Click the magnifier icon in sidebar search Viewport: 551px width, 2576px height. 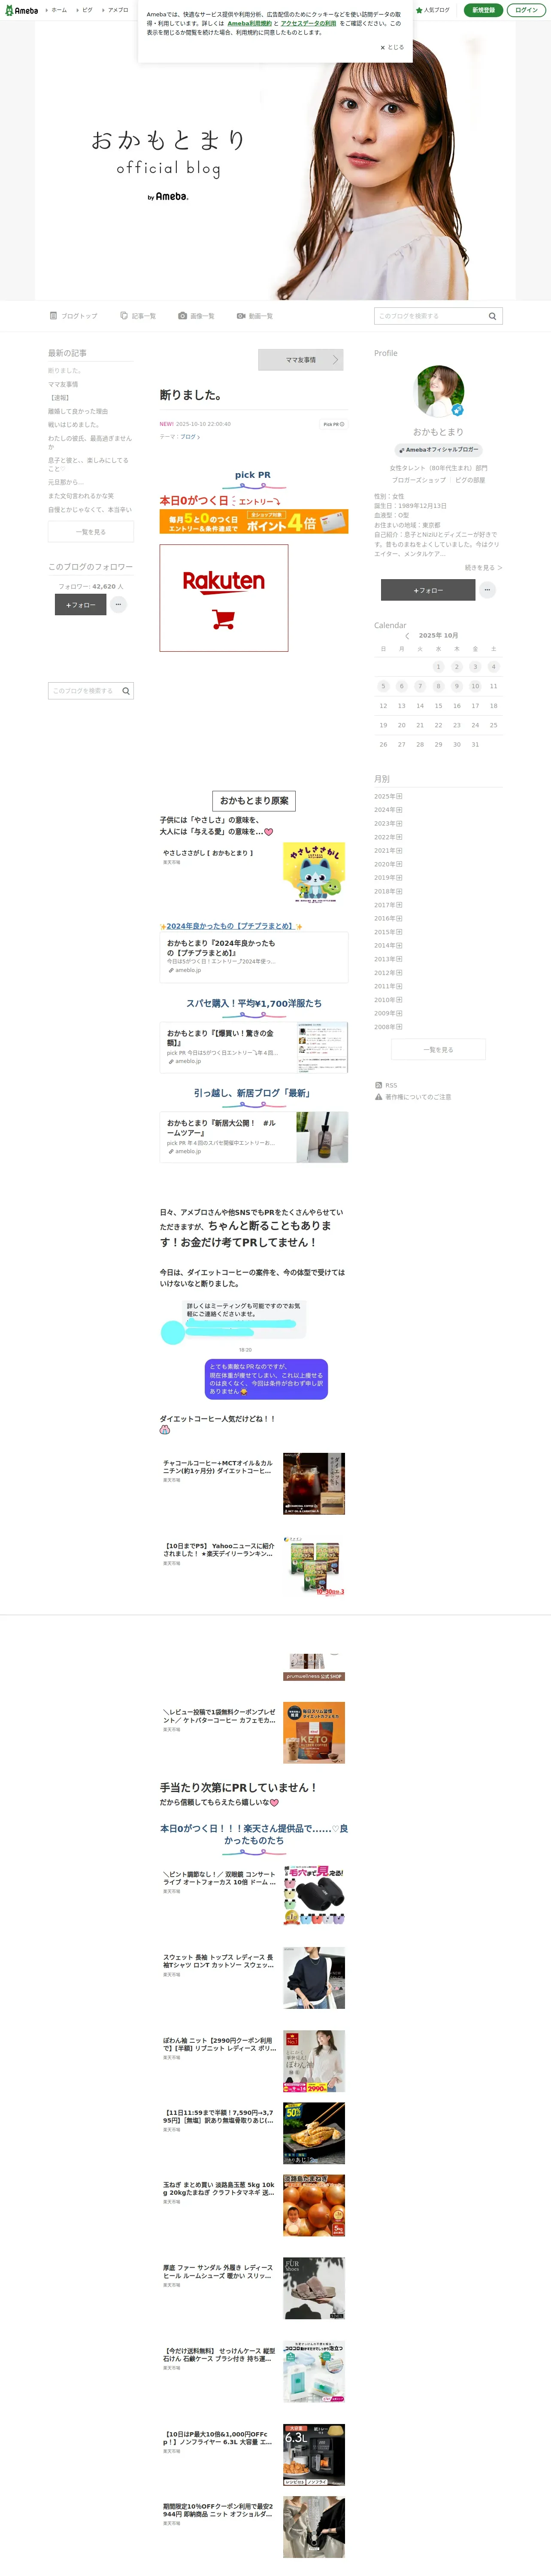click(126, 691)
